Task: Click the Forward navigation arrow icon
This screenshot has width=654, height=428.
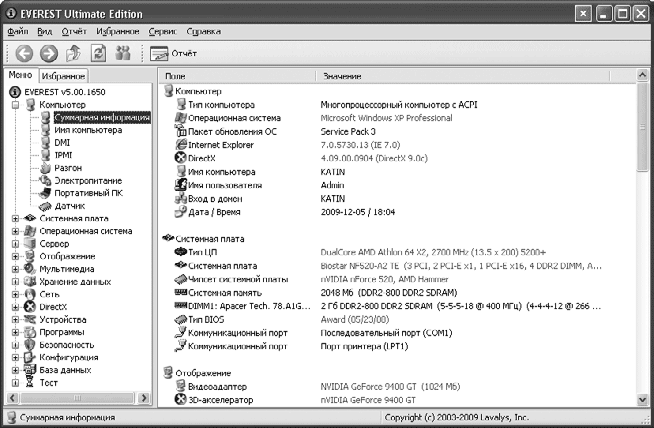Action: 48,53
